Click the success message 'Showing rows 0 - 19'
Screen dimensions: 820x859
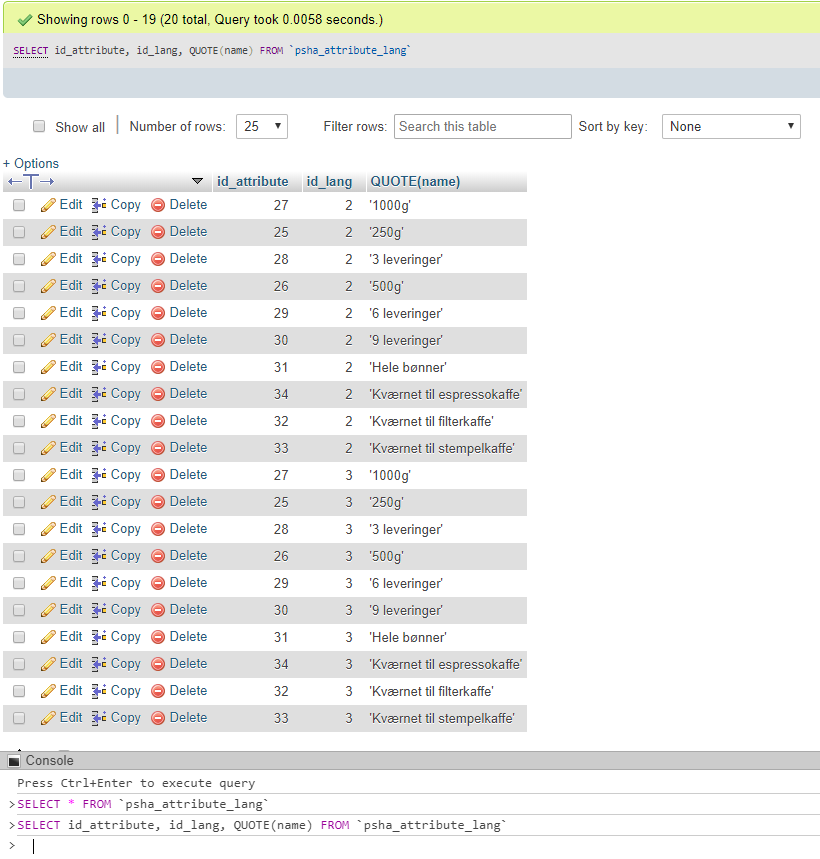pos(210,20)
